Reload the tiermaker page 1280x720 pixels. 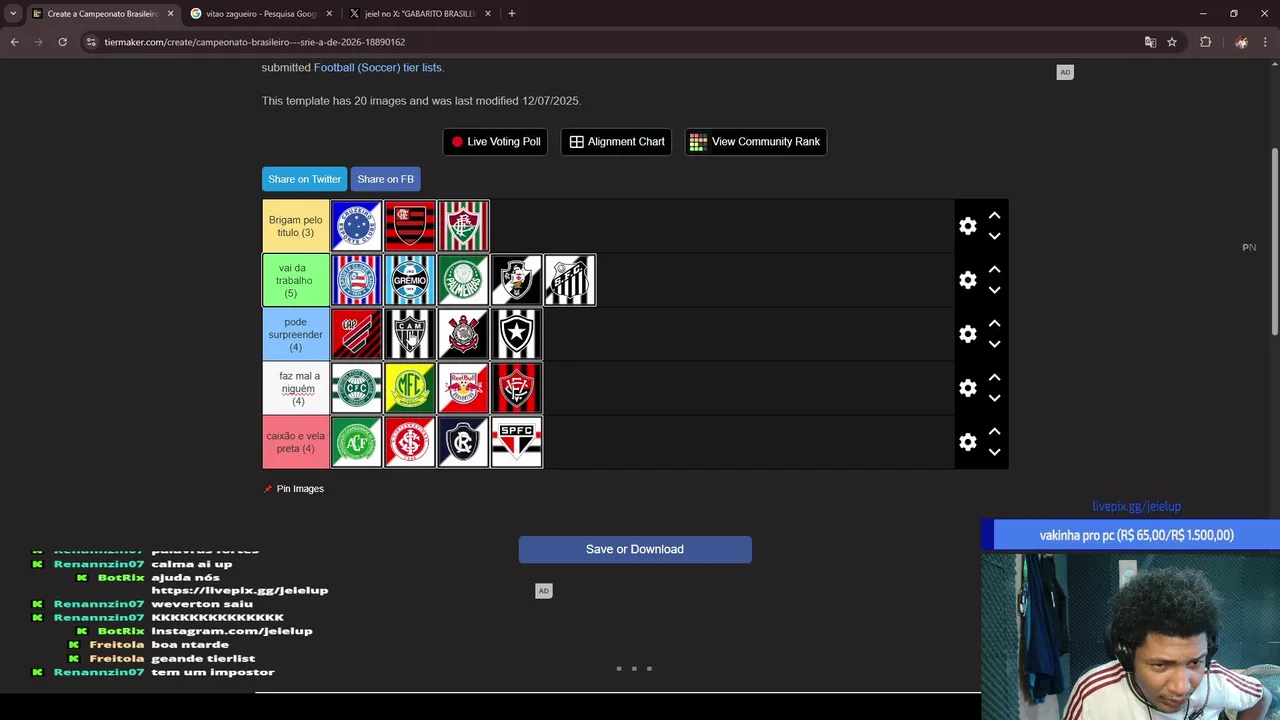(62, 42)
